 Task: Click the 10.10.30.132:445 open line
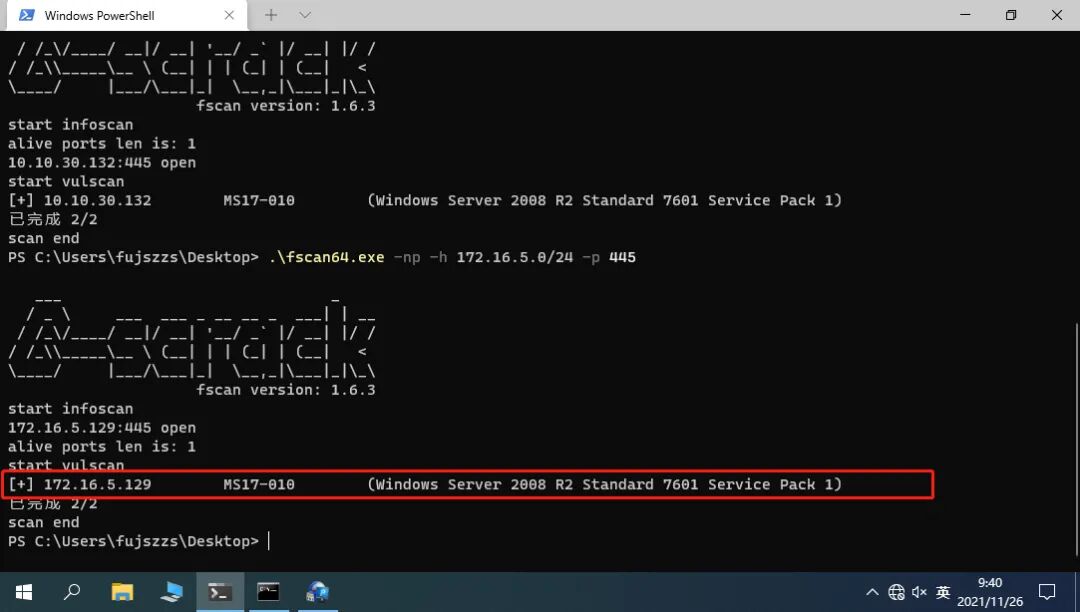(x=102, y=162)
